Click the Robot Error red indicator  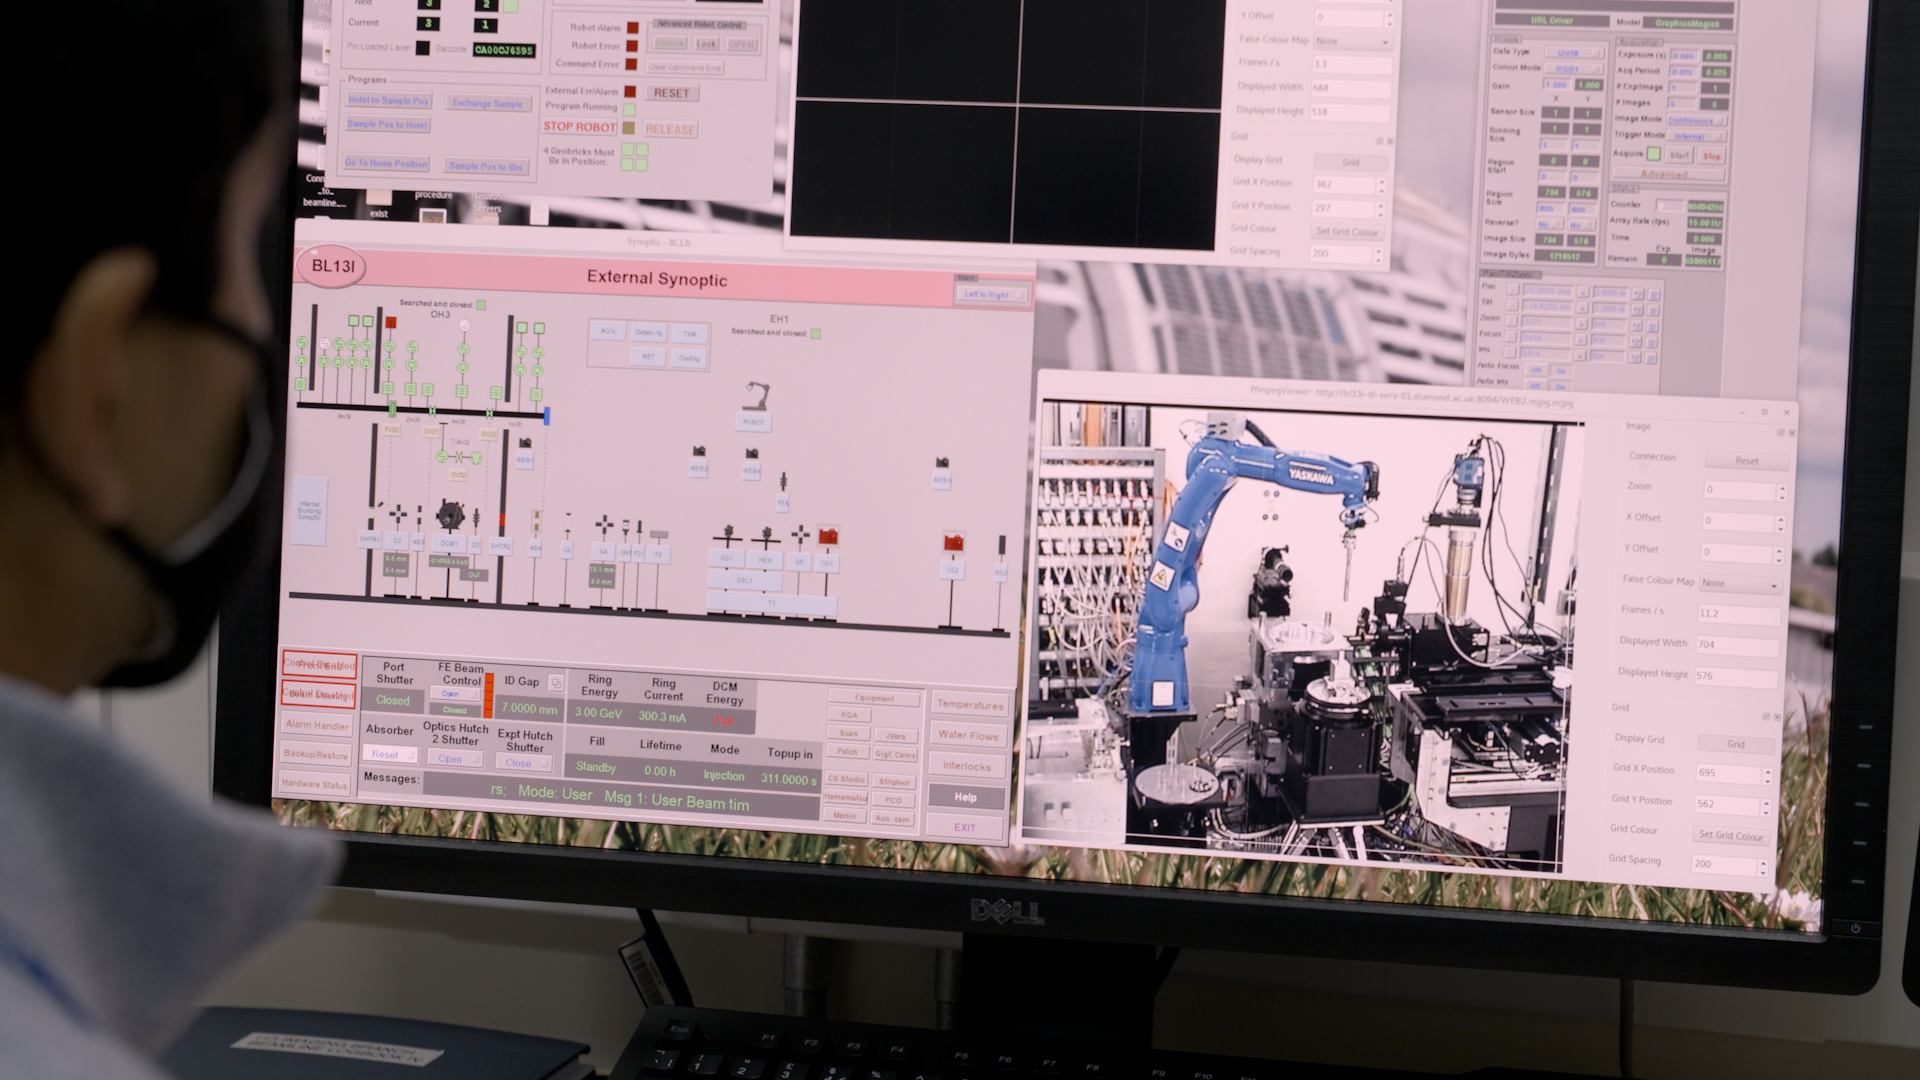click(x=632, y=46)
